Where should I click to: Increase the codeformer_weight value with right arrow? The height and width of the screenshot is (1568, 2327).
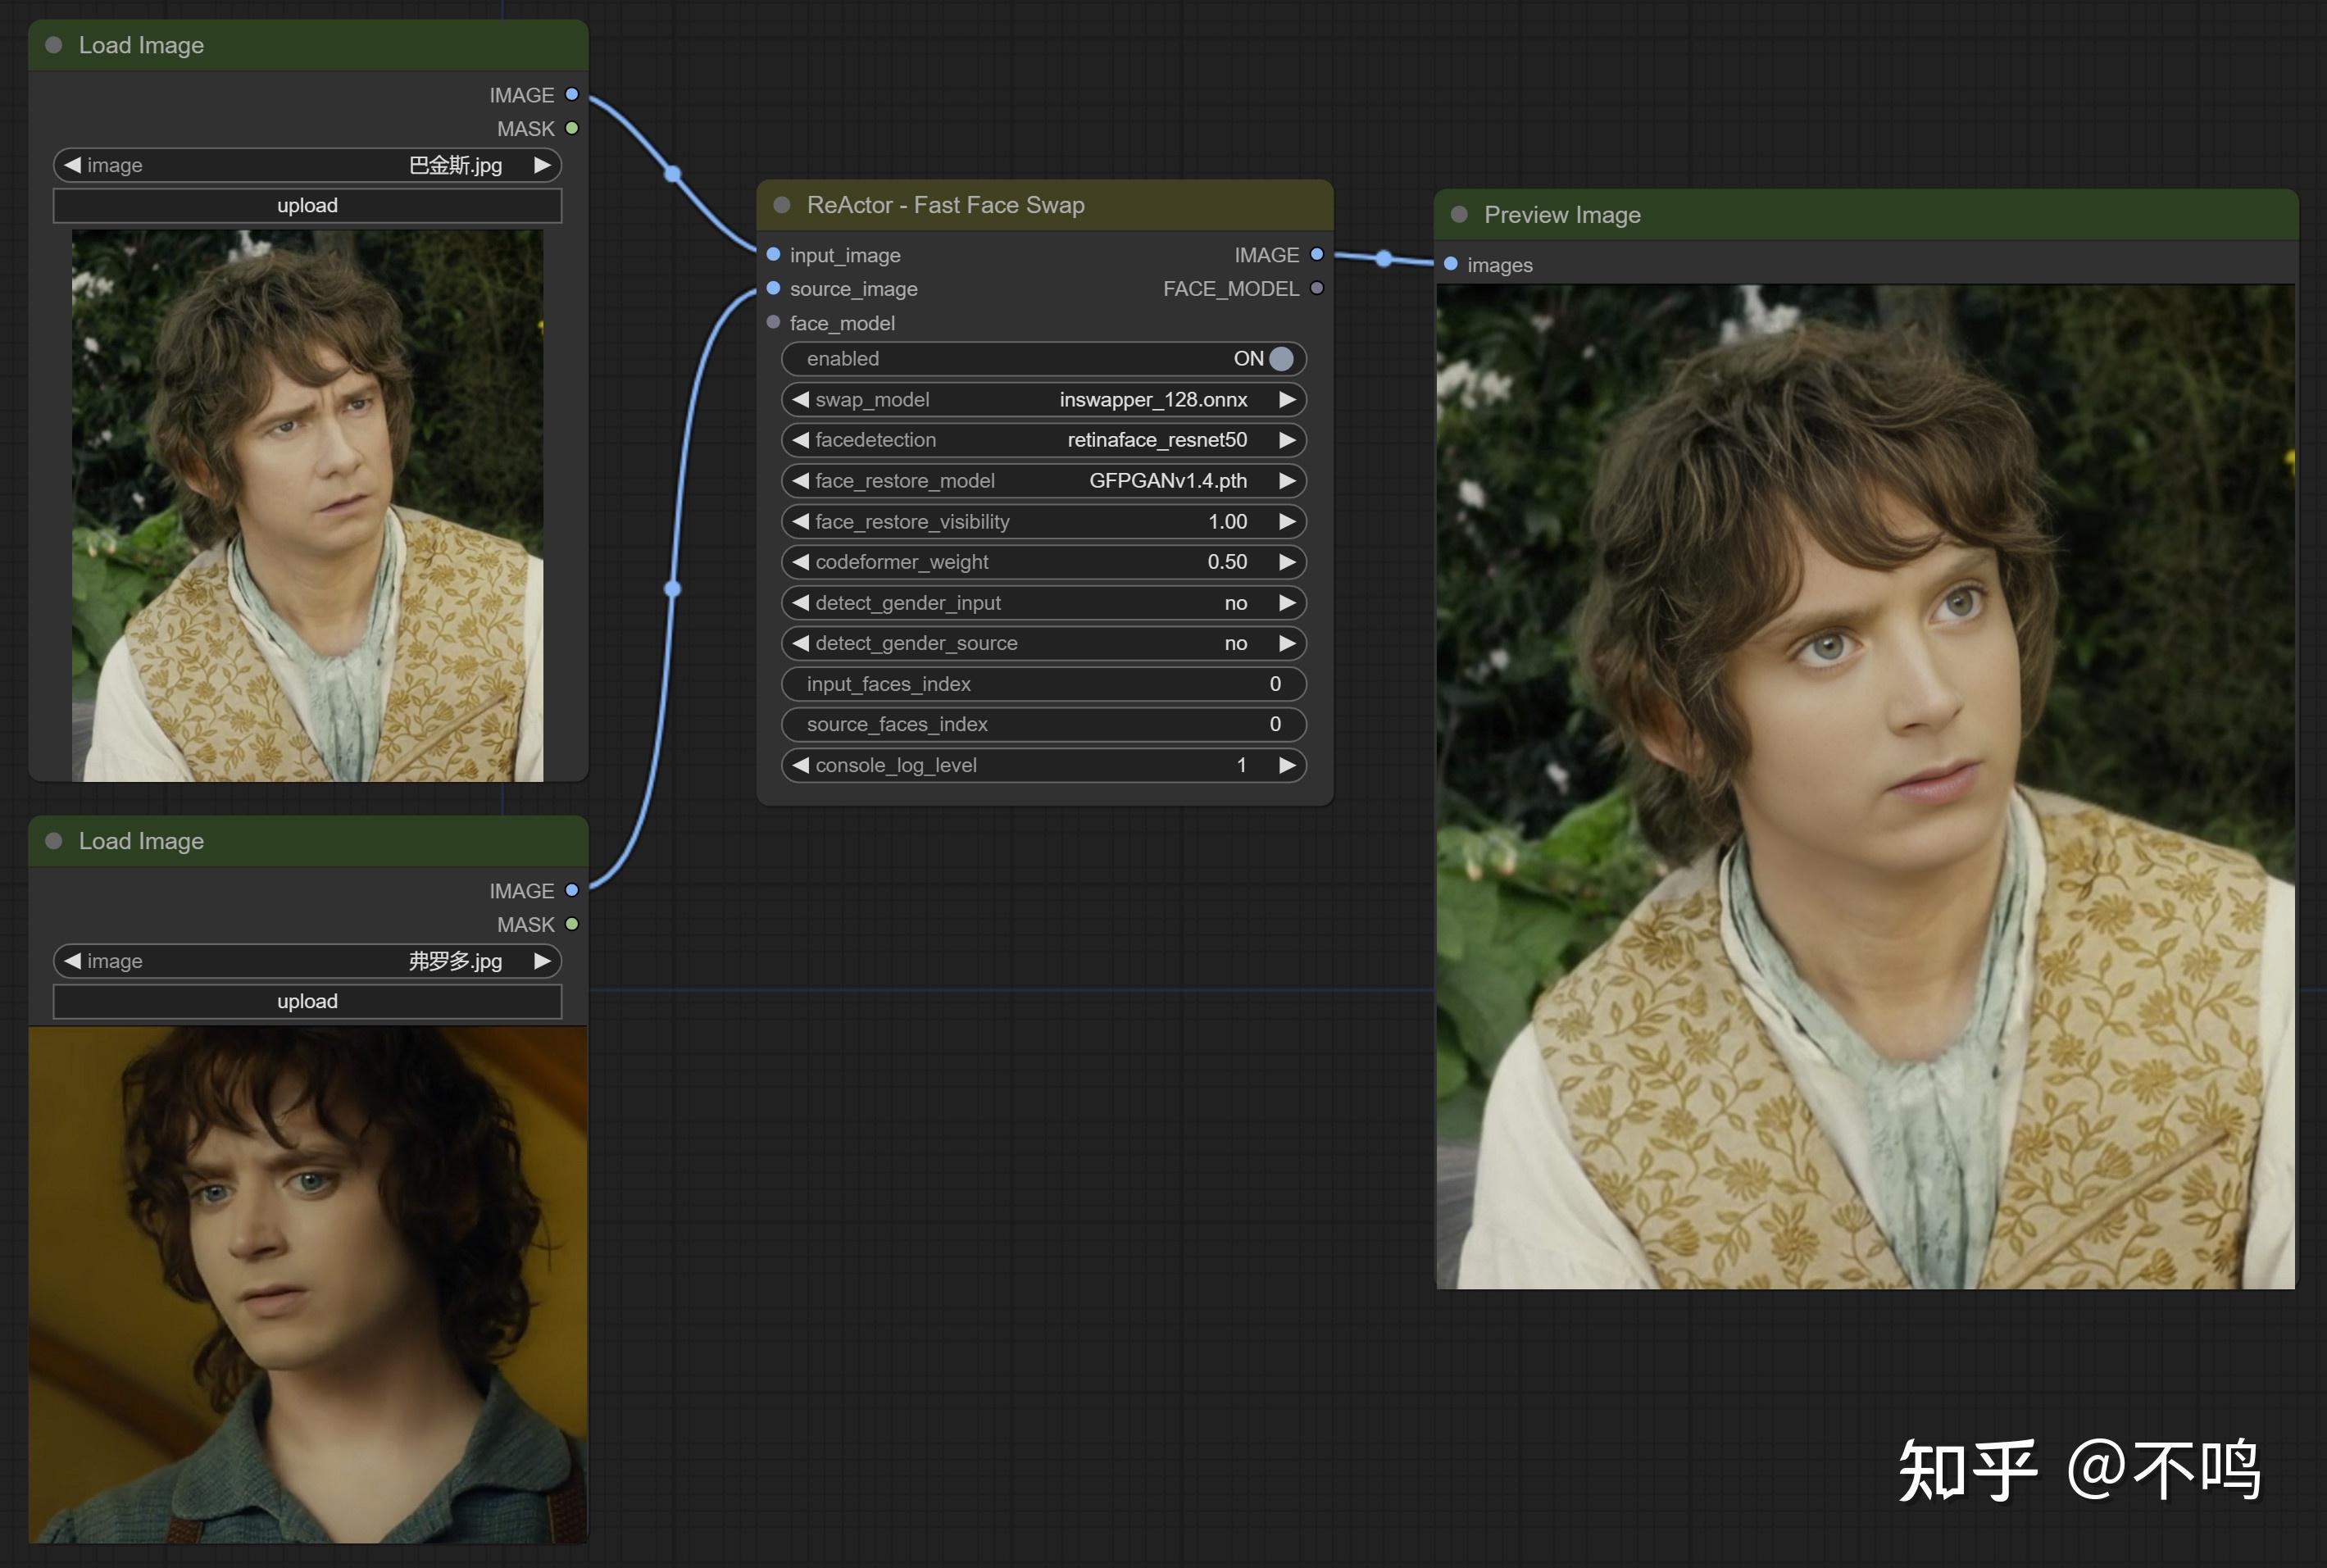pyautogui.click(x=1287, y=562)
